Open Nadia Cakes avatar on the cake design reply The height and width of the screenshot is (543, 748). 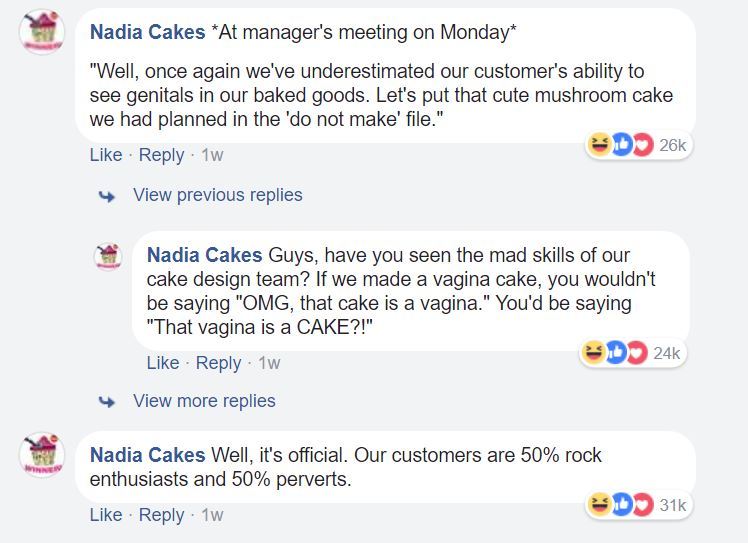[x=109, y=255]
